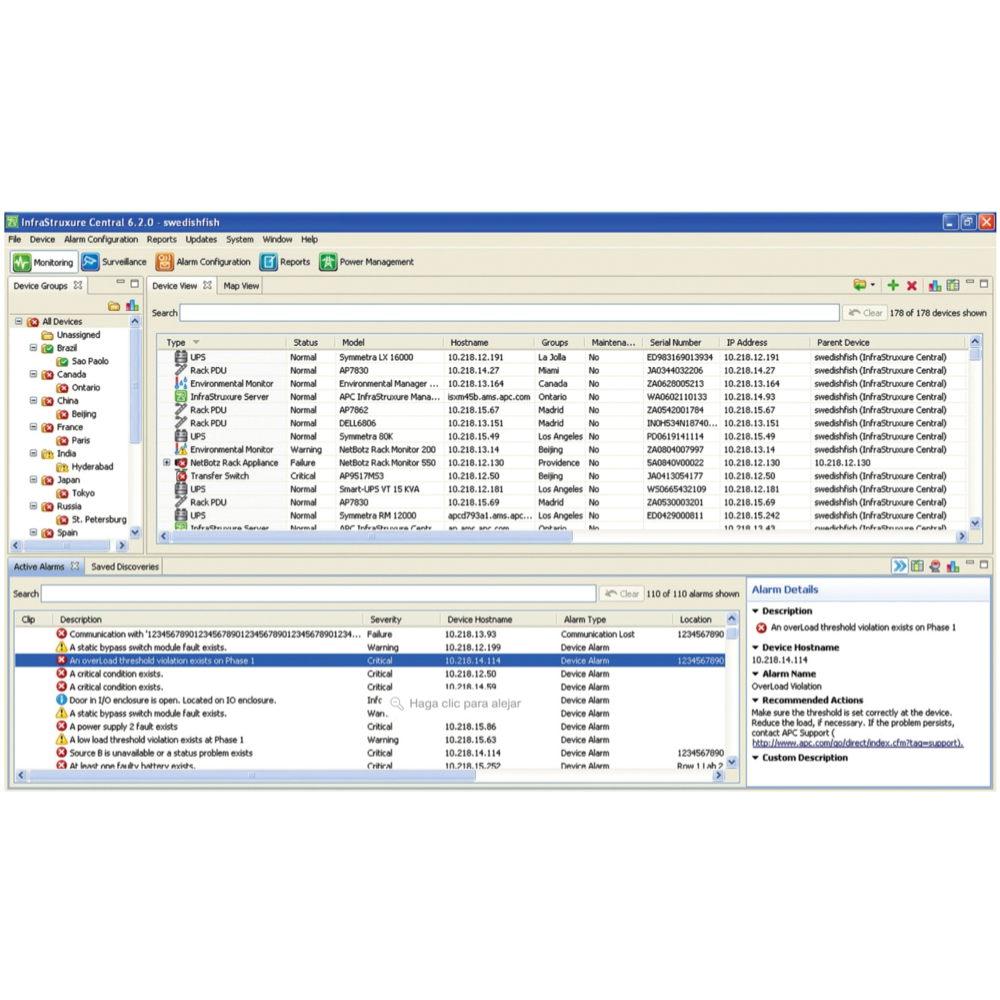Image resolution: width=1000 pixels, height=1000 pixels.
Task: Open the Alarm Configuration menu
Action: tap(101, 239)
